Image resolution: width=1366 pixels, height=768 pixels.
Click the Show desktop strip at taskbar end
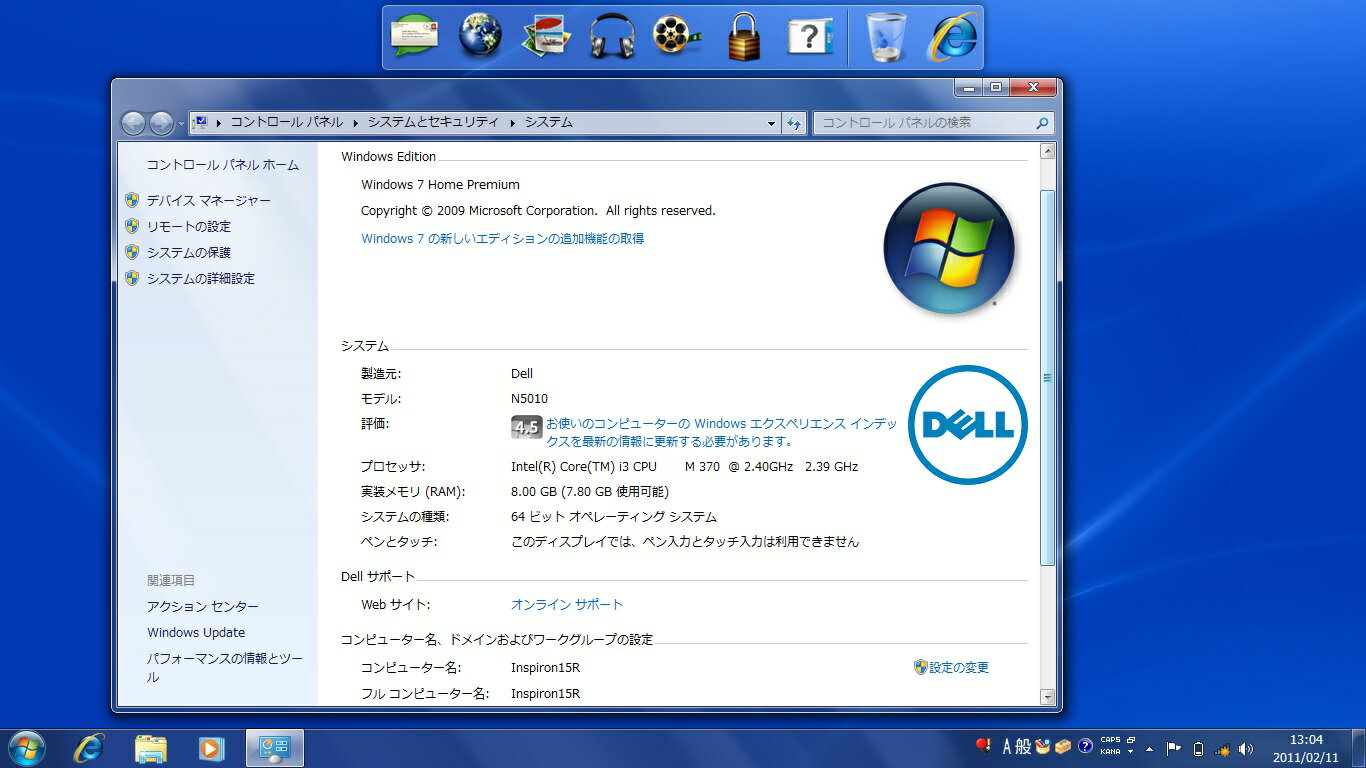1358,748
